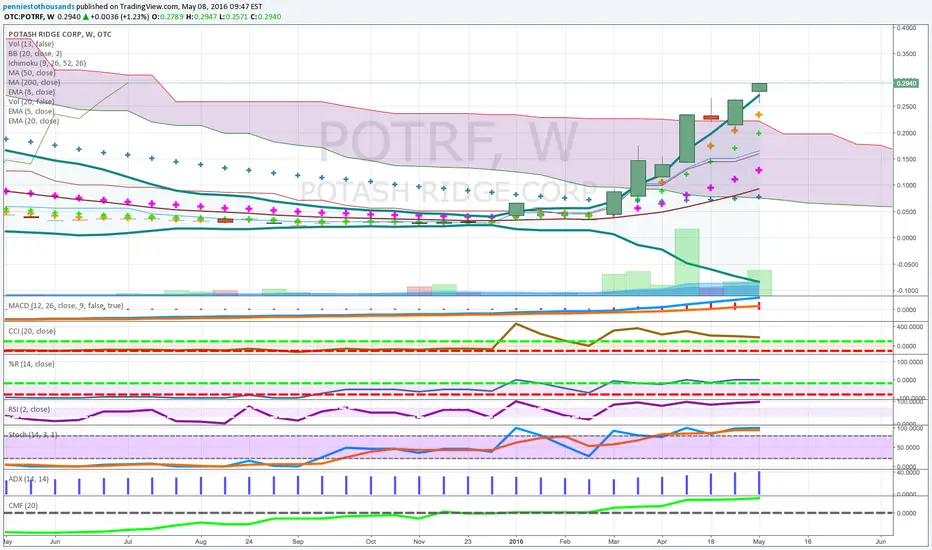Click the 40.0000 ADX axis label
Screen dimensions: 932x550
coord(909,472)
